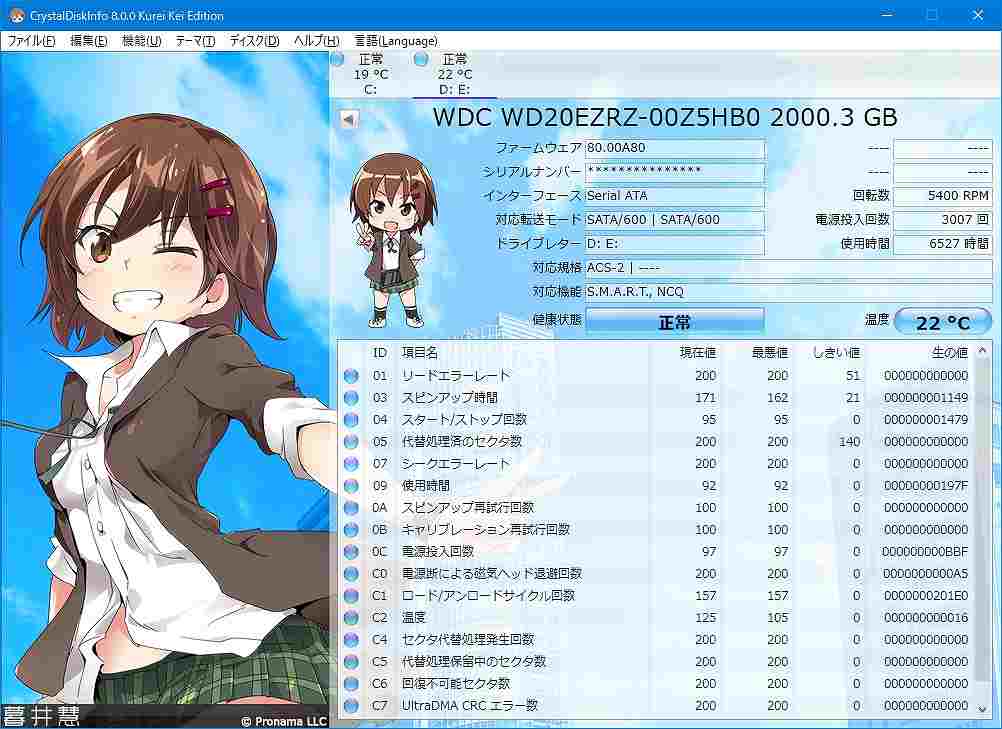Click status orb for drive D: E:
Screen dimensions: 1002x729
(x=420, y=59)
